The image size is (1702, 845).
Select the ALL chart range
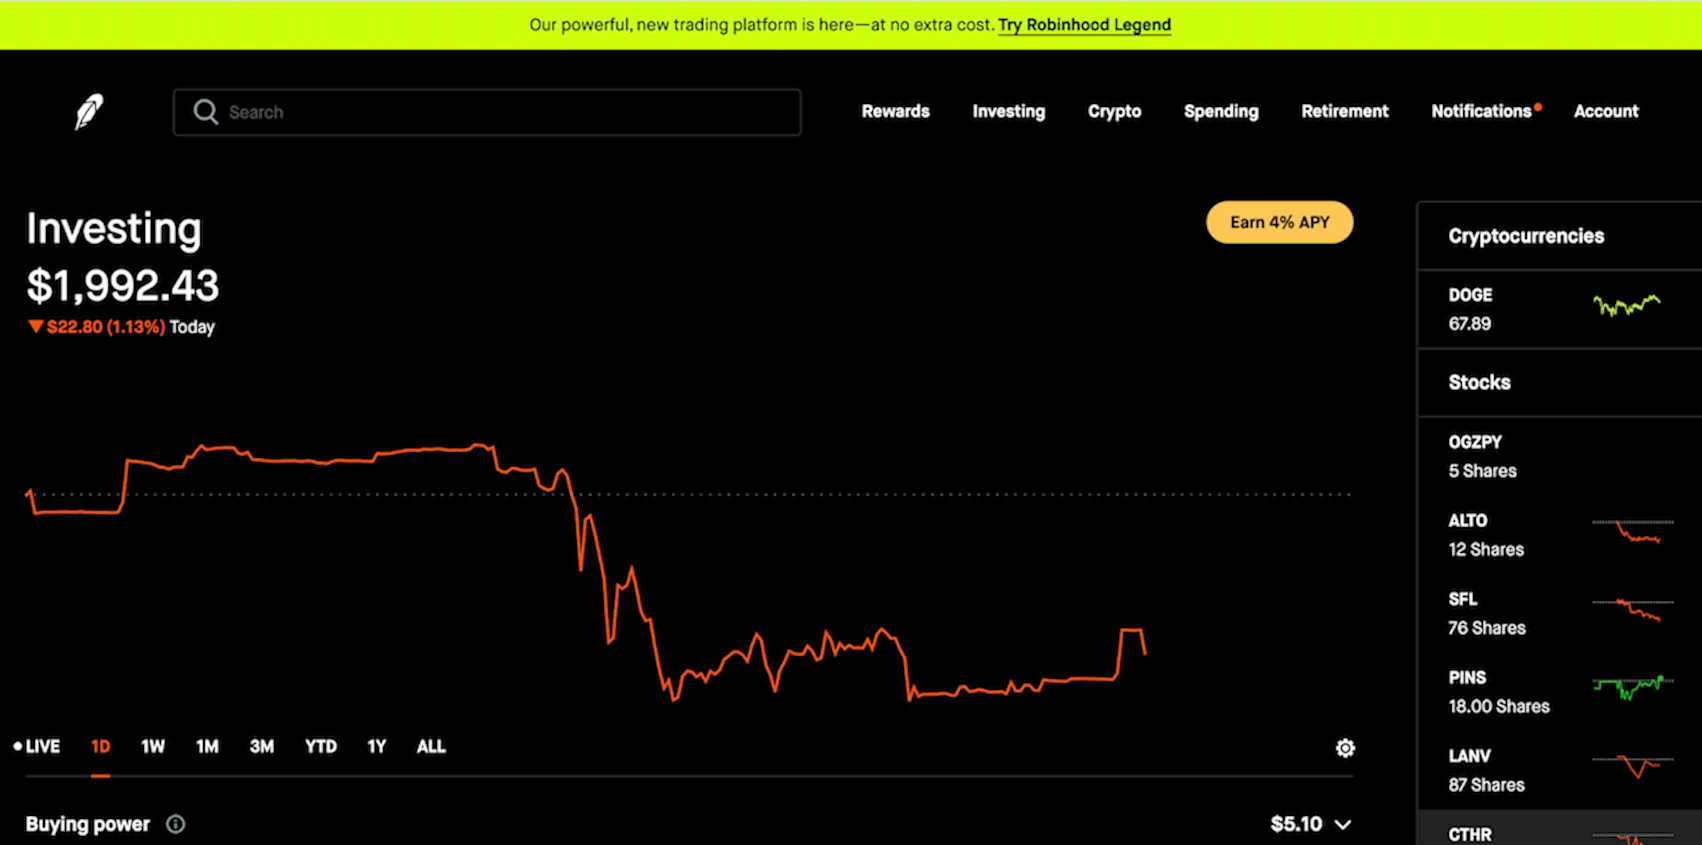[431, 746]
